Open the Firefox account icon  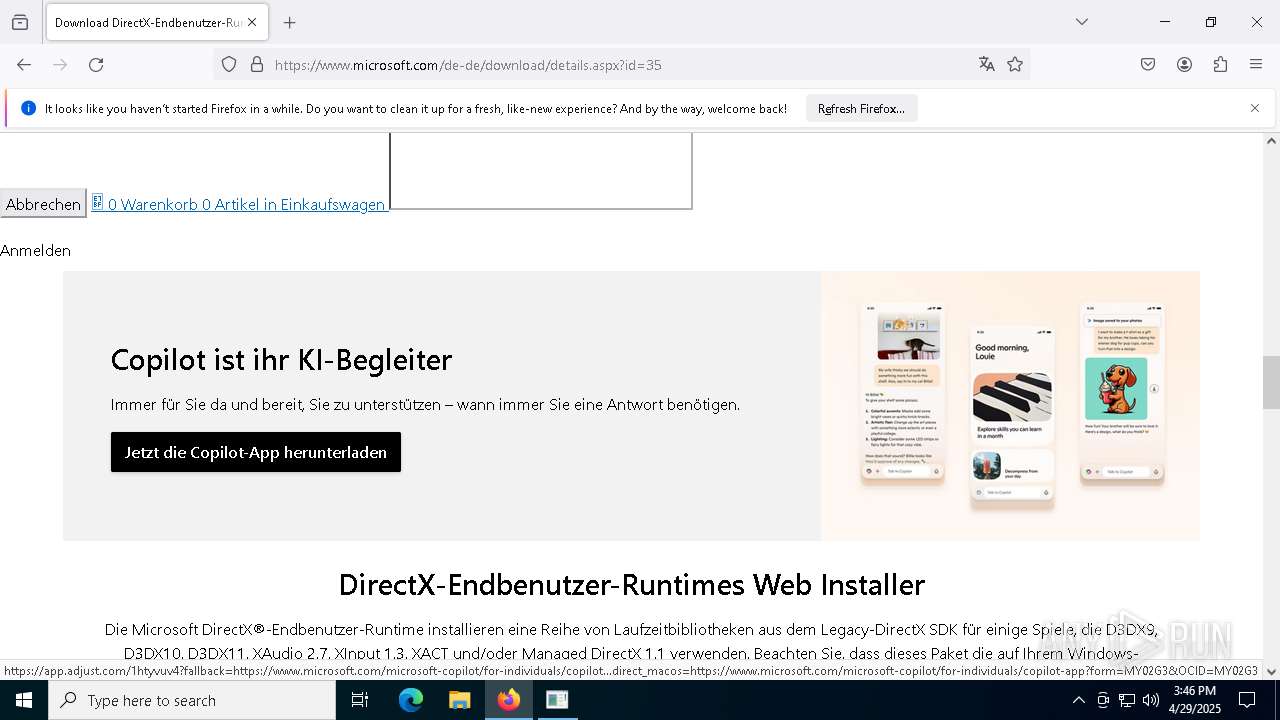click(1184, 65)
